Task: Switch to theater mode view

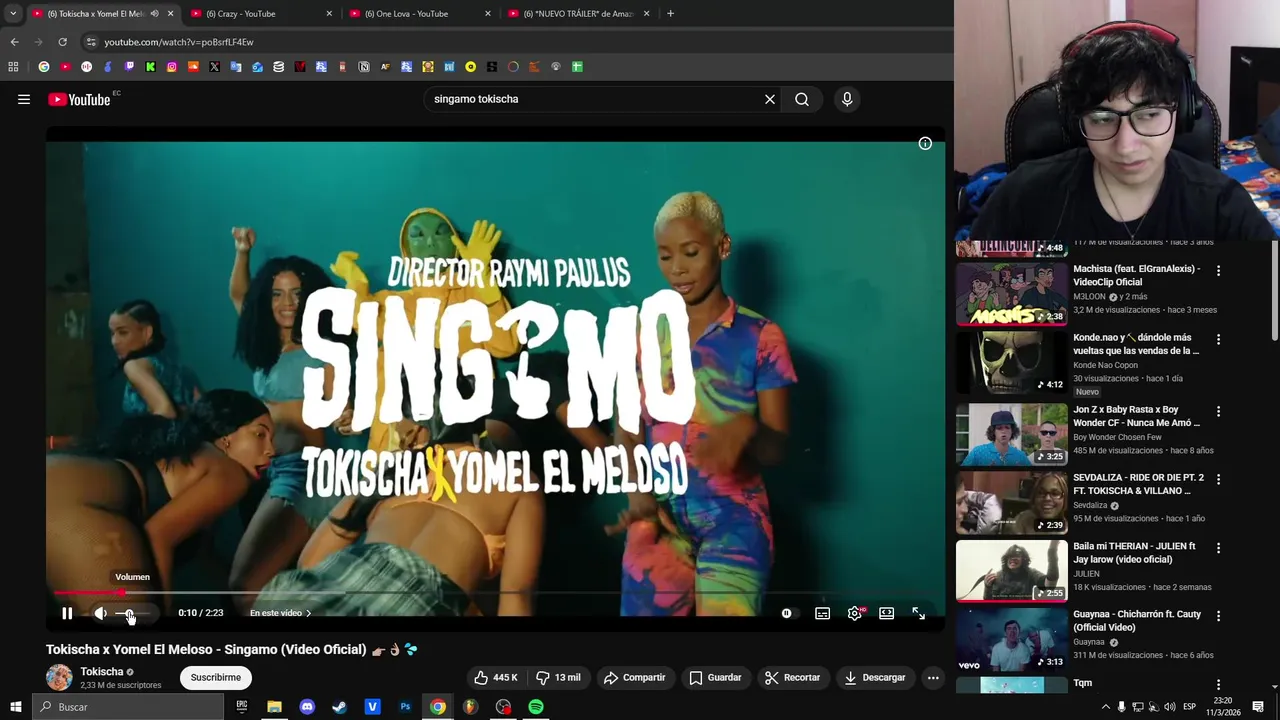Action: click(886, 613)
